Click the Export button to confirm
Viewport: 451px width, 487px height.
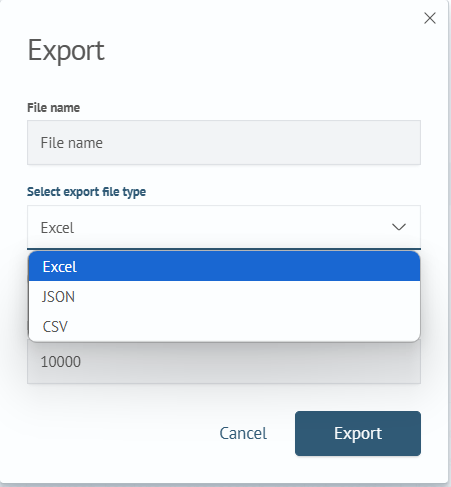358,433
